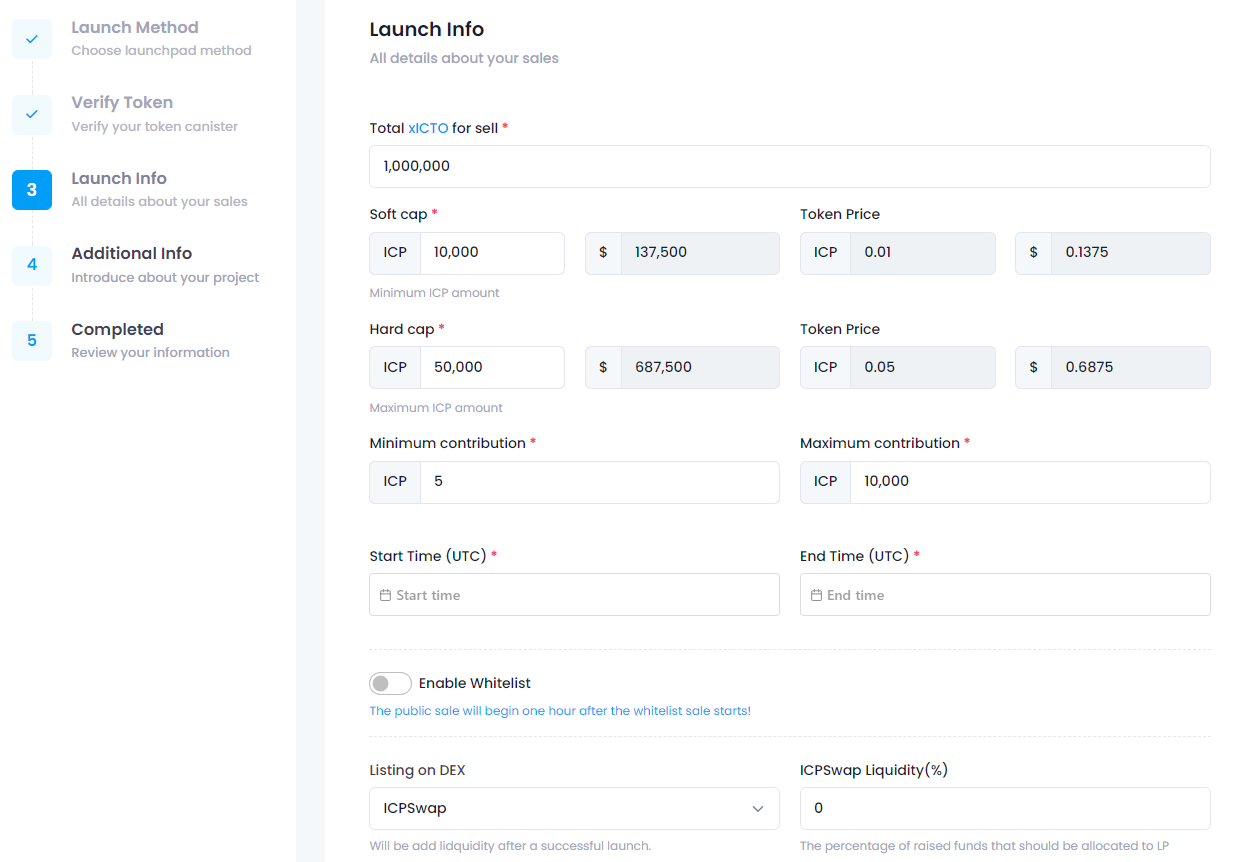The image size is (1243, 862).
Task: Click the step 5 Completed badge
Action: click(x=32, y=341)
